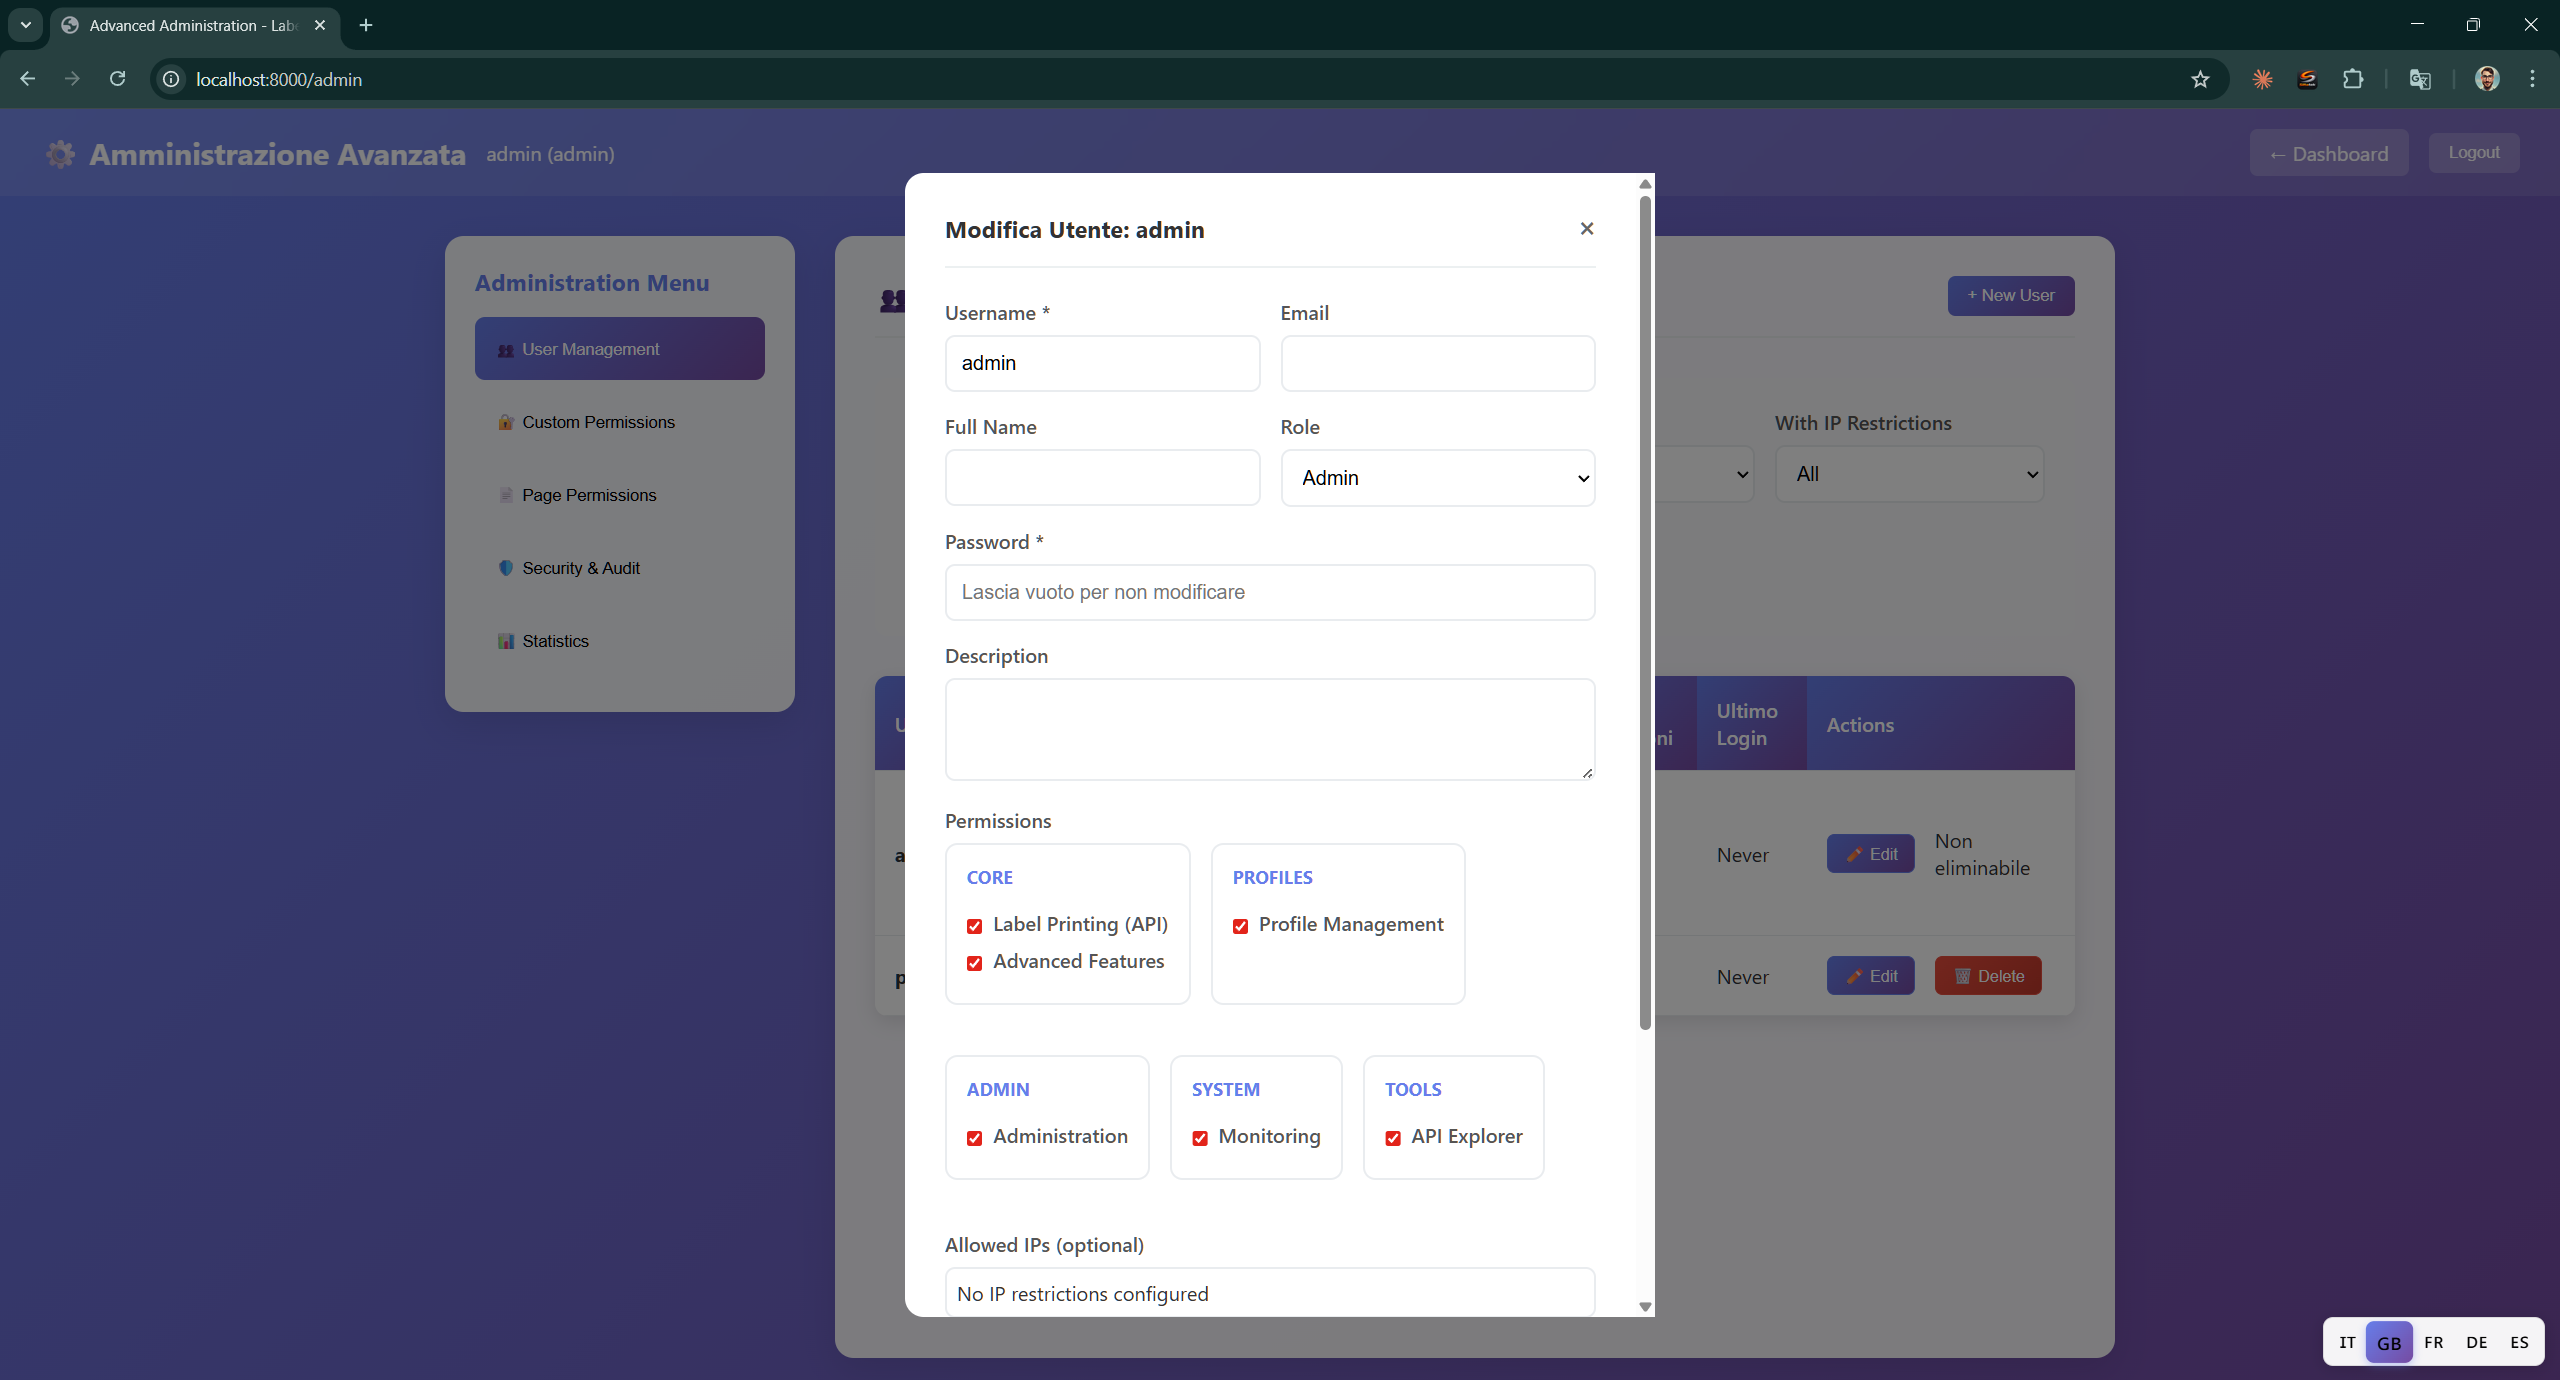The width and height of the screenshot is (2560, 1380).
Task: Switch language to DE
Action: (x=2476, y=1342)
